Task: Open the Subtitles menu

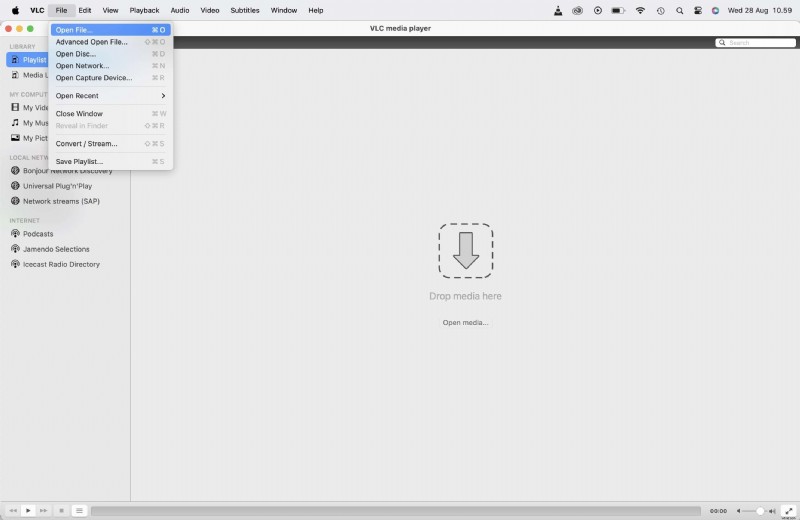Action: (245, 10)
